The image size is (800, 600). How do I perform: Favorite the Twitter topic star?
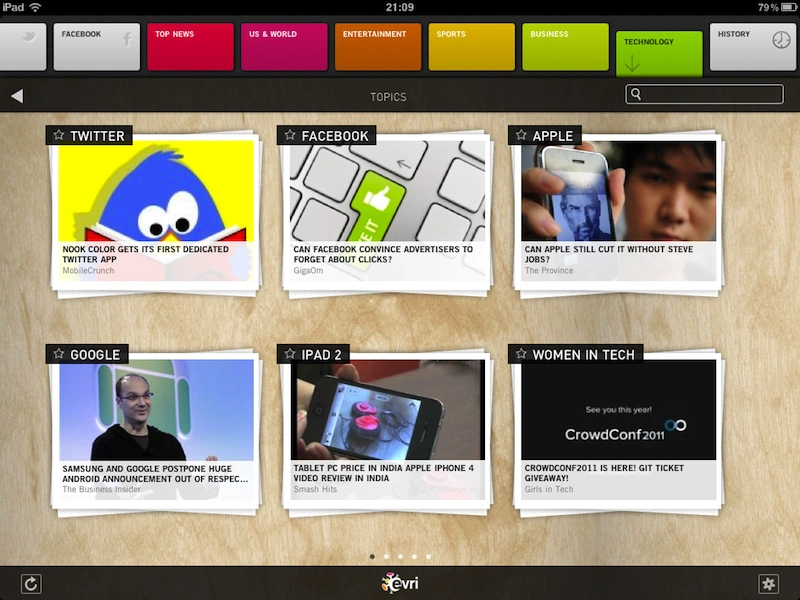(x=59, y=135)
